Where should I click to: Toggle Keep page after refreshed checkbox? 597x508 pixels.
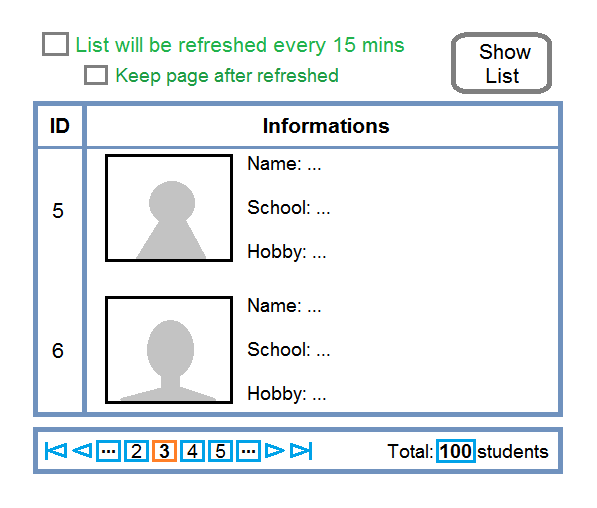(96, 75)
